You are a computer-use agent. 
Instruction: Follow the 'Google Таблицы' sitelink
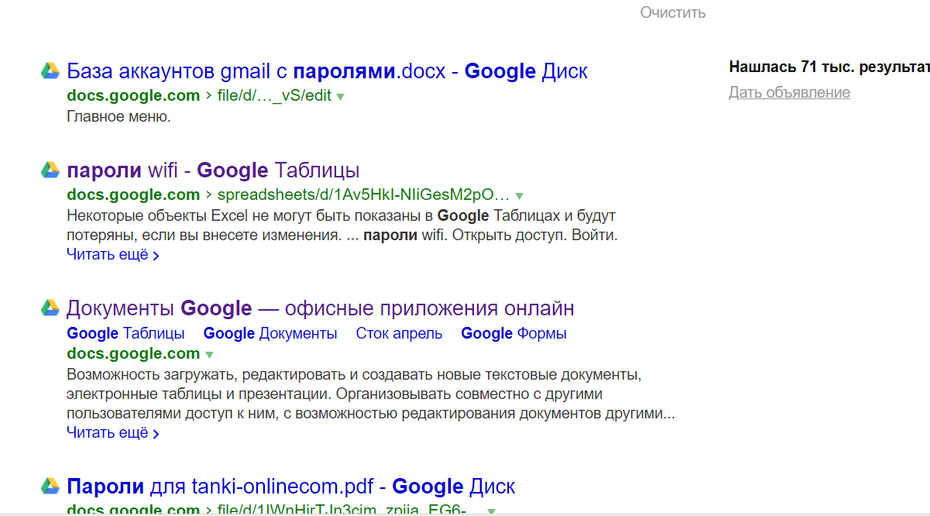(126, 333)
